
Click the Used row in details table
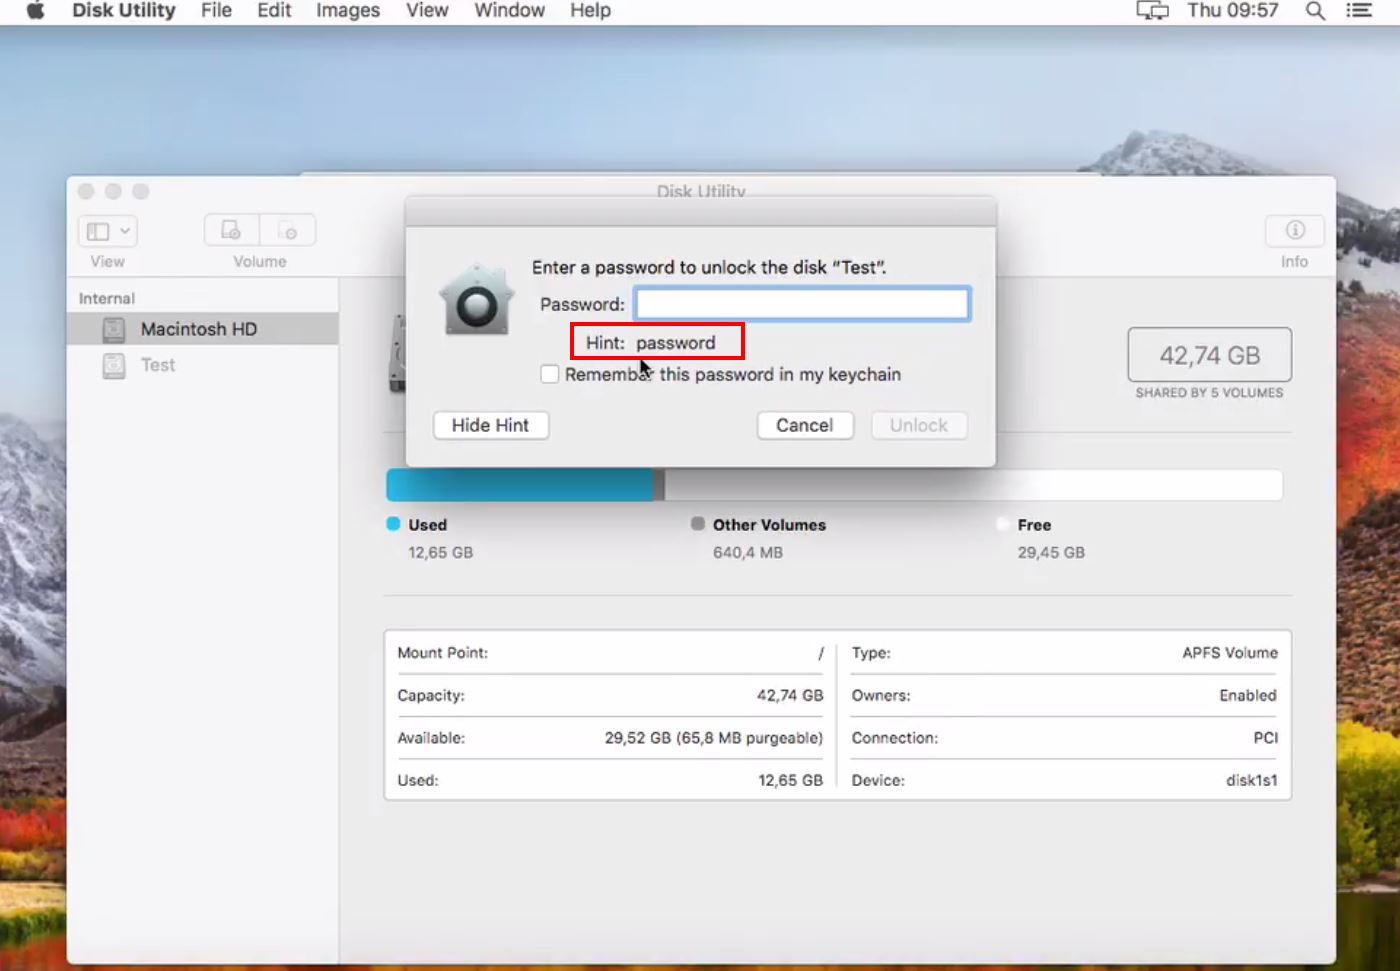point(610,780)
